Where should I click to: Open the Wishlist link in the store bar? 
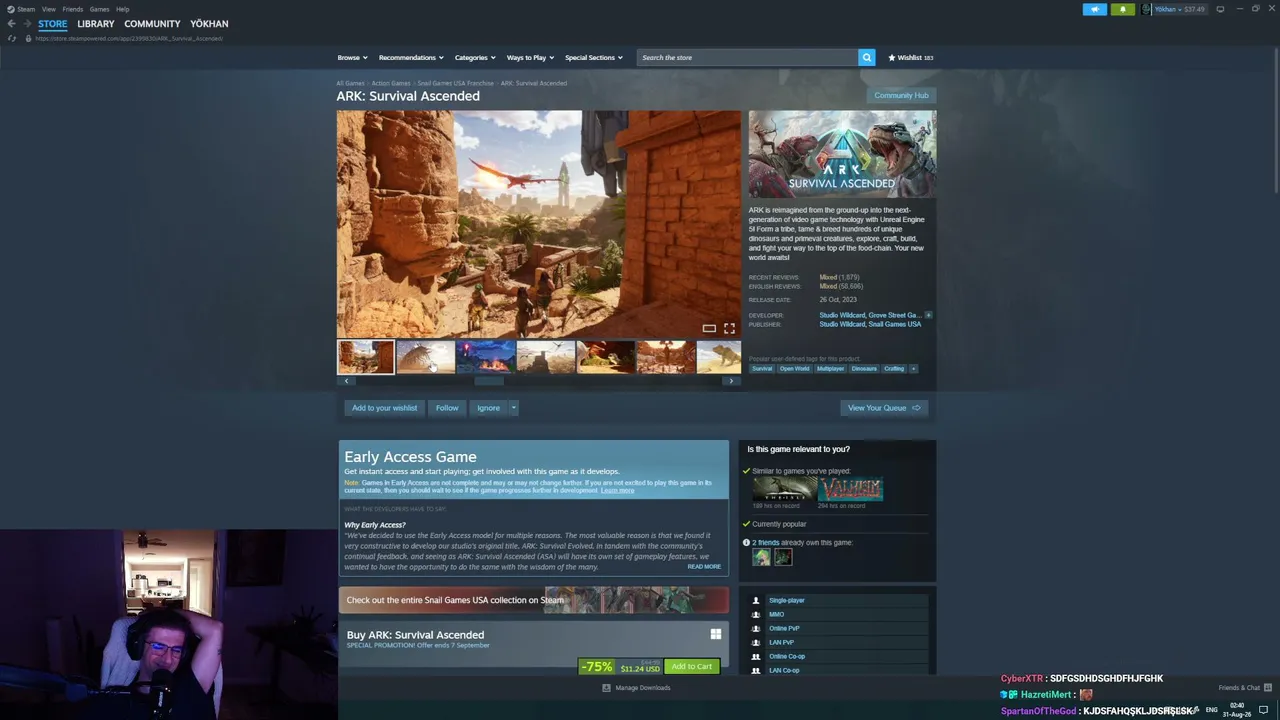click(910, 58)
